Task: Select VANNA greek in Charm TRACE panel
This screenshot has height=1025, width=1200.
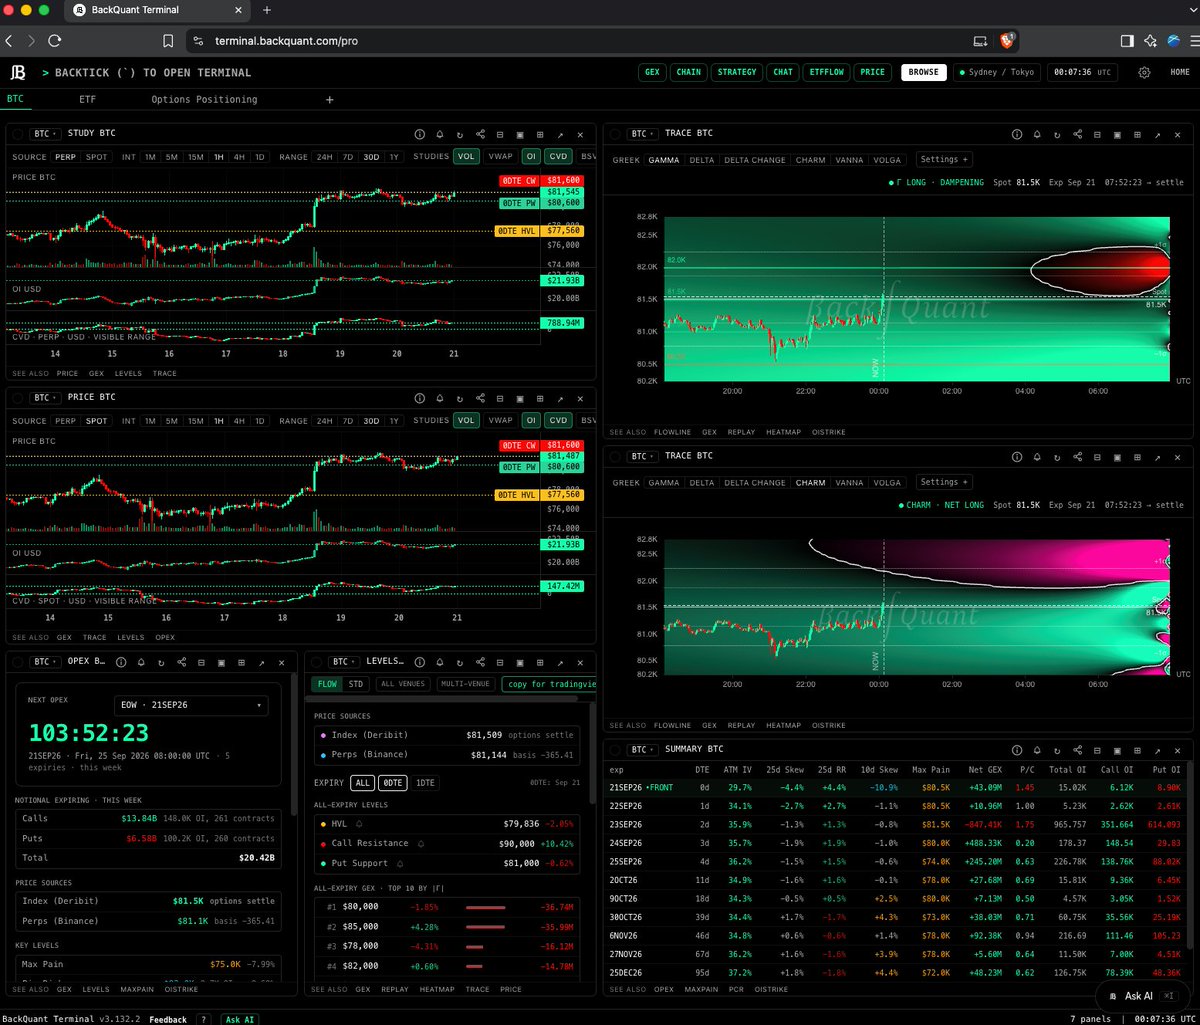Action: click(849, 483)
